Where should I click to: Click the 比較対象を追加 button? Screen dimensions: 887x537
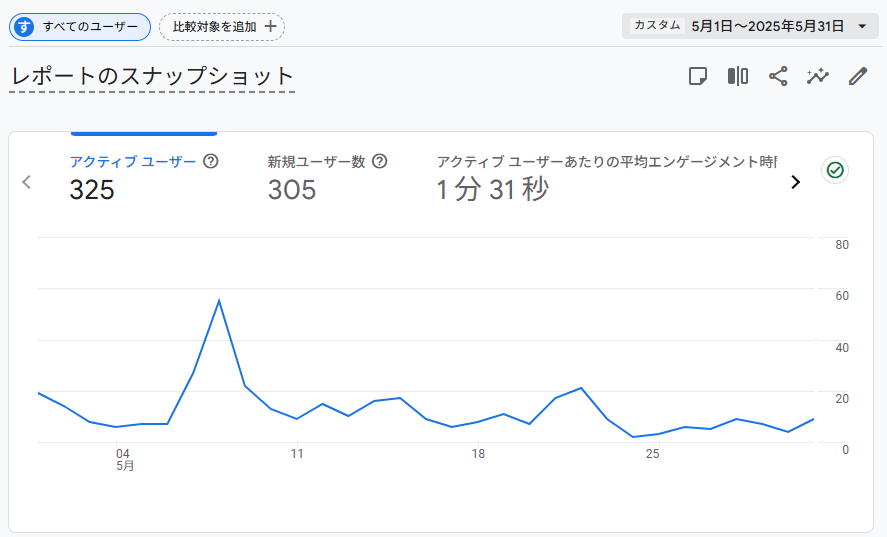pos(222,27)
